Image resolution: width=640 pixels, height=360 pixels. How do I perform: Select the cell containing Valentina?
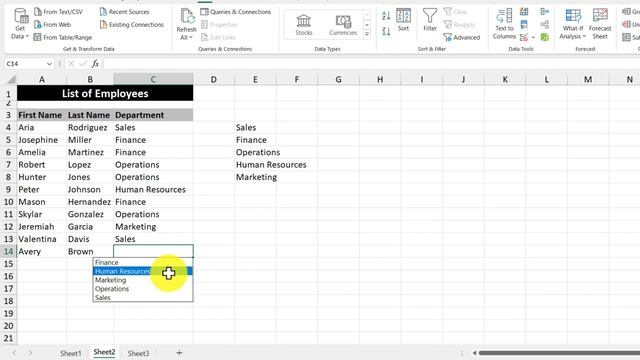[x=42, y=239]
